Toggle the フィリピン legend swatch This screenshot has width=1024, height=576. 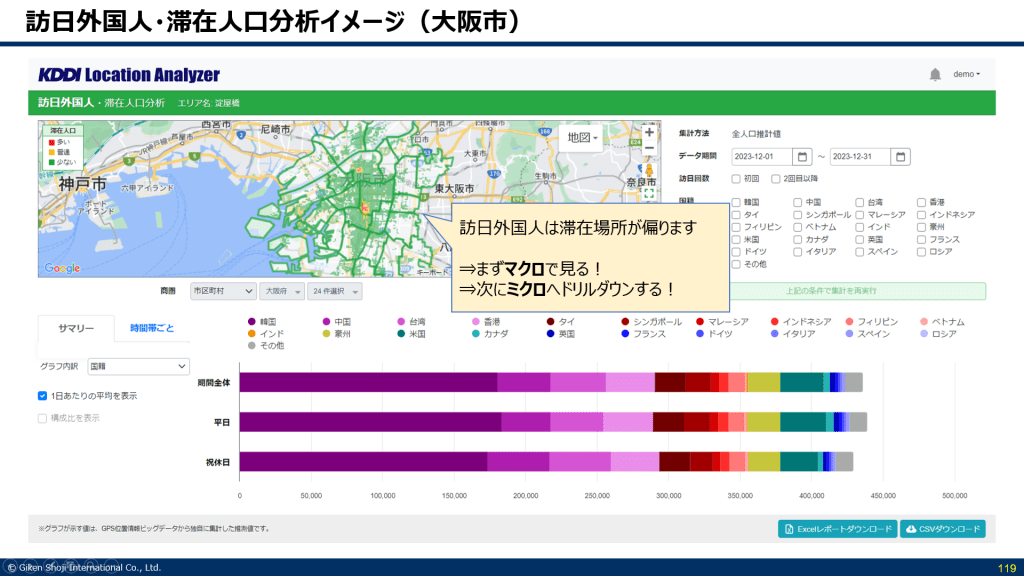tap(850, 322)
